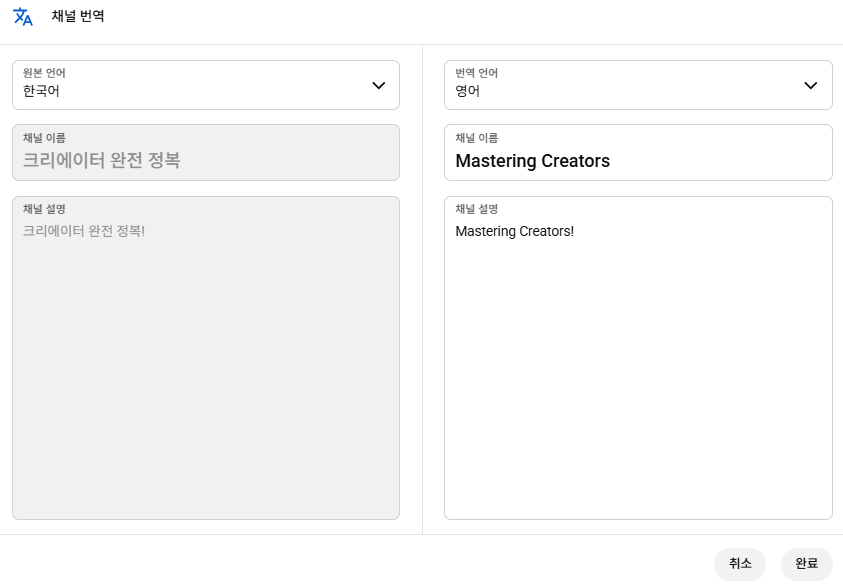Select the 한국어 source language value
The height and width of the screenshot is (587, 843).
click(42, 91)
